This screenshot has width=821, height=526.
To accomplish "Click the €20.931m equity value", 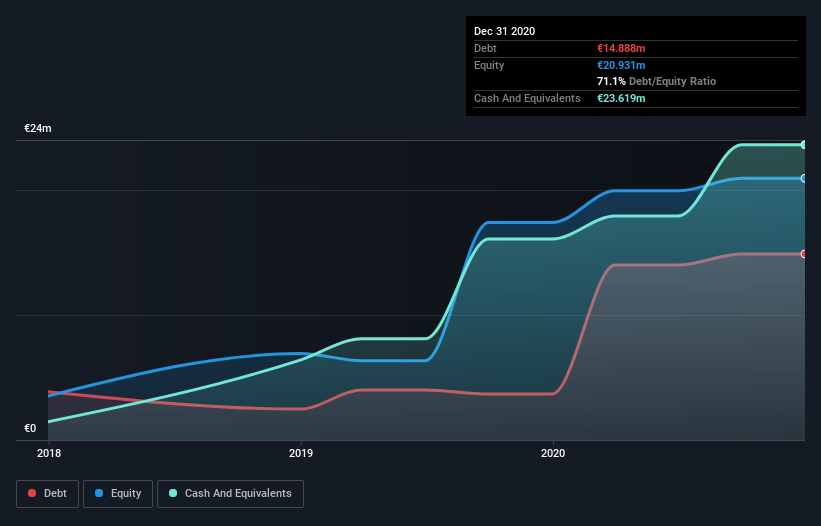I will coord(621,65).
